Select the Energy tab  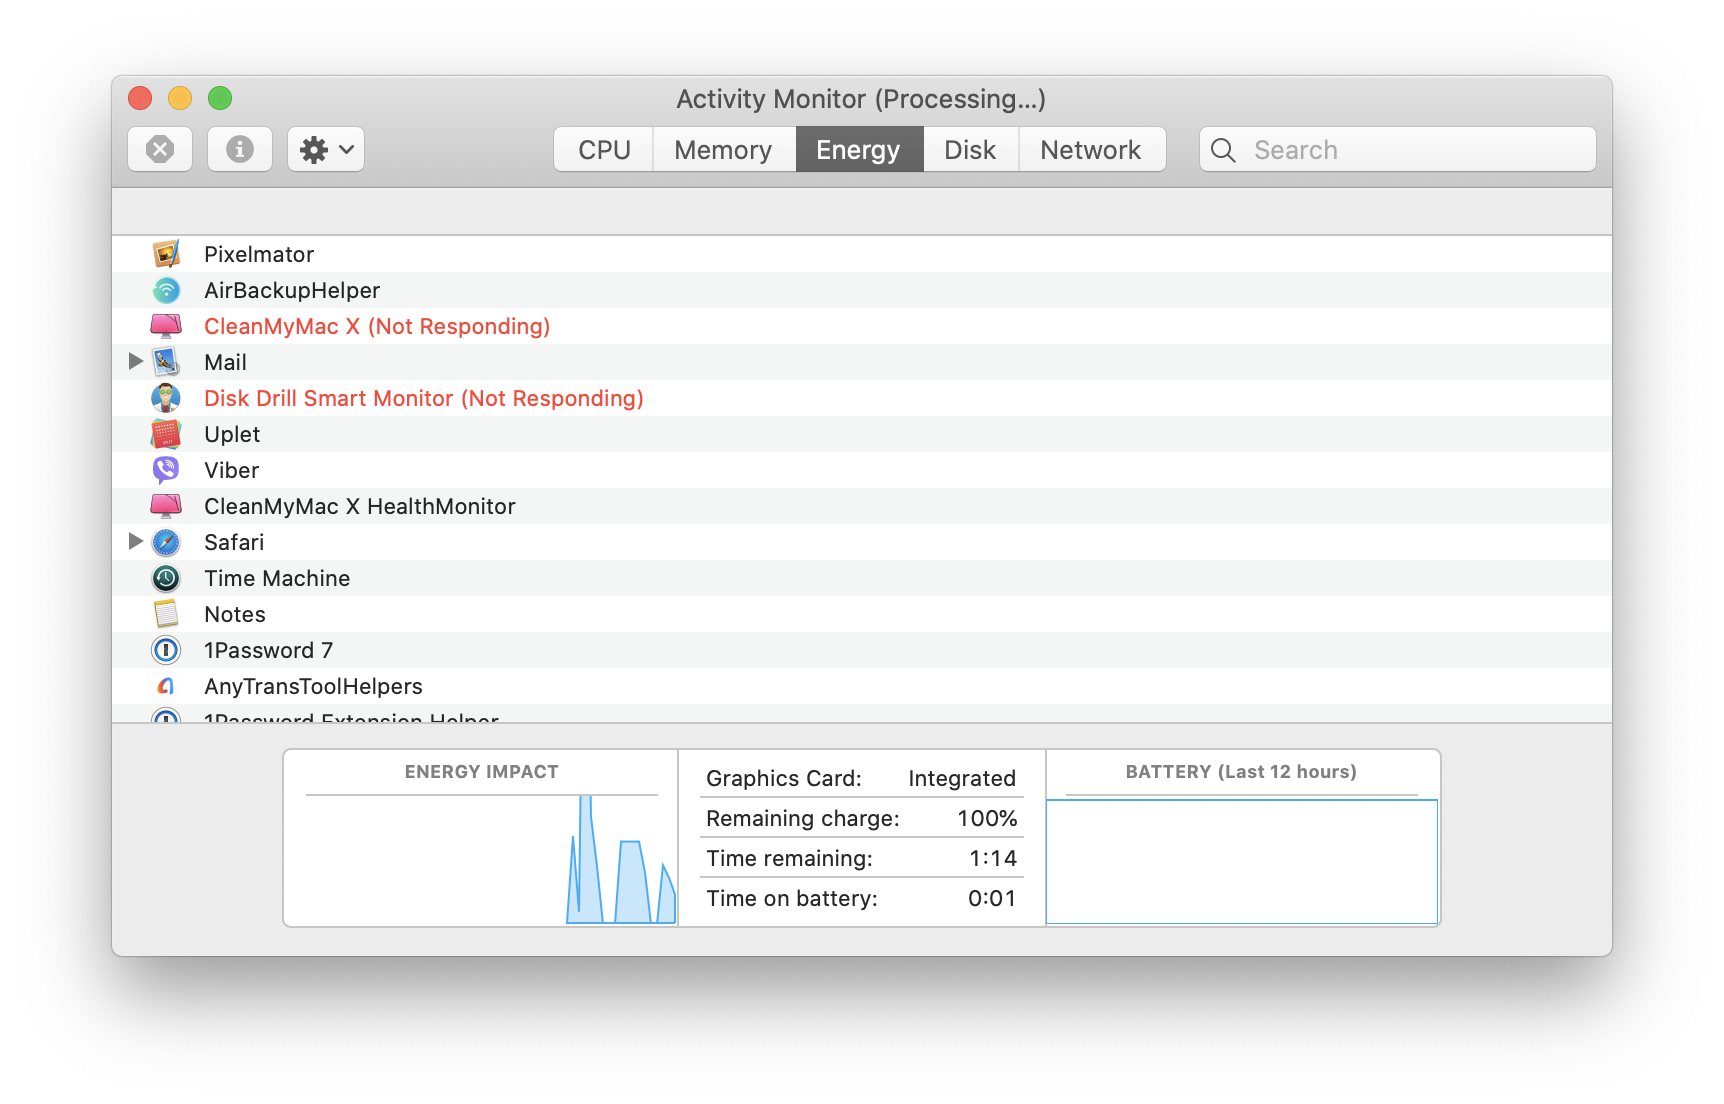pos(859,149)
